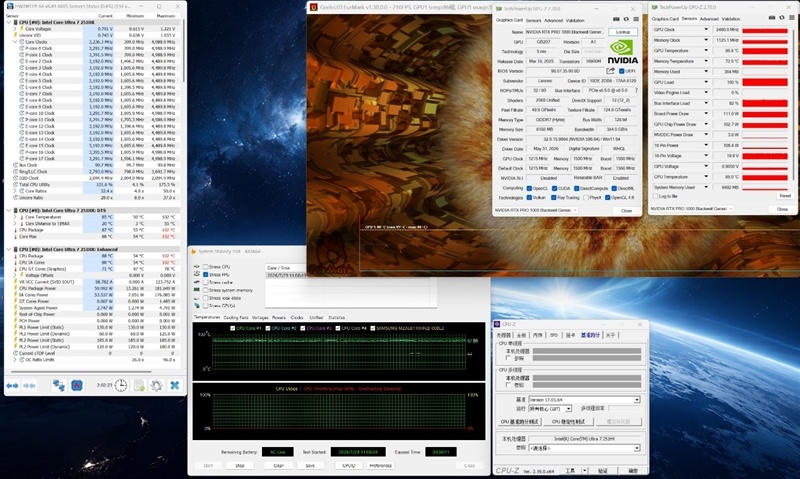The image size is (800, 479).
Task: Click HWiNFO expand-columns double arrow icon
Action: click(x=12, y=386)
